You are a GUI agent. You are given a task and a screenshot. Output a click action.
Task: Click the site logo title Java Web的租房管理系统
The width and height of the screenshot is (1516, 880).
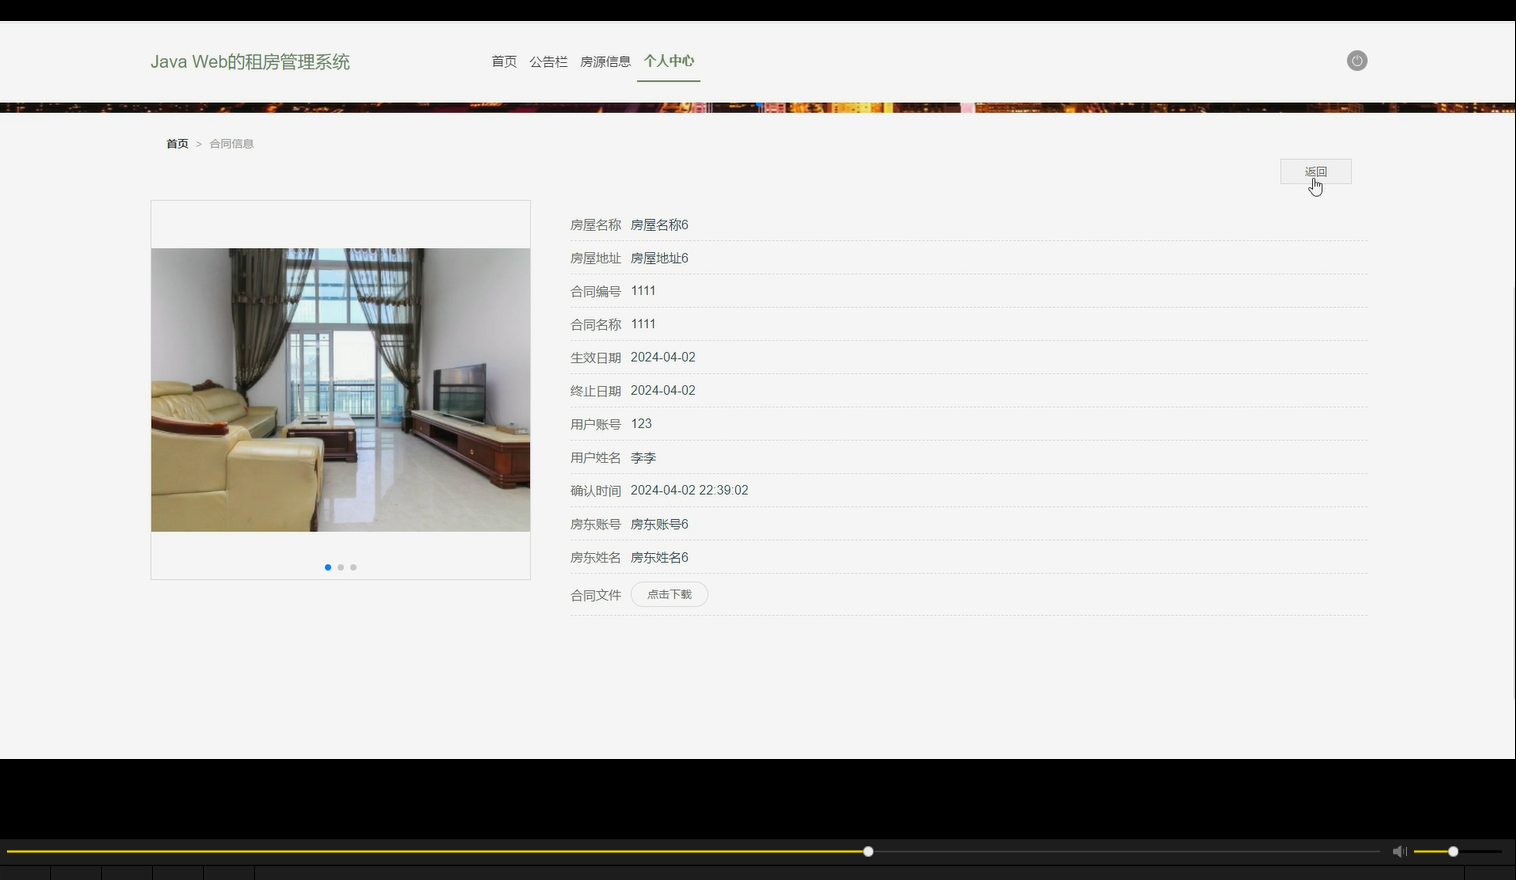[x=251, y=61]
